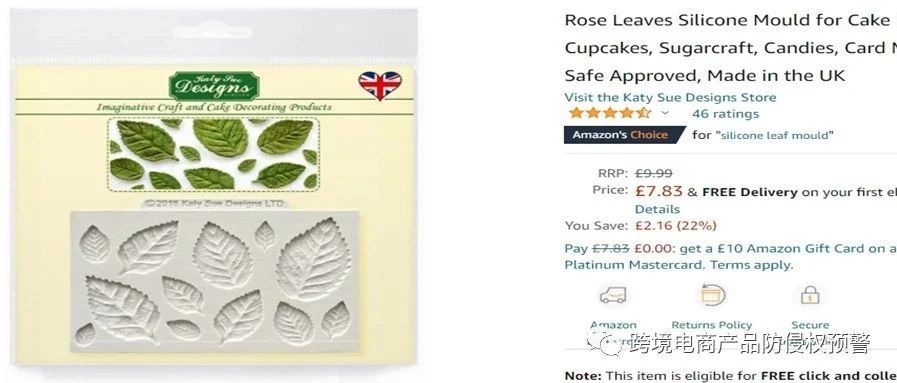Click the Amazon delivery truck icon
The image size is (897, 383).
click(613, 295)
